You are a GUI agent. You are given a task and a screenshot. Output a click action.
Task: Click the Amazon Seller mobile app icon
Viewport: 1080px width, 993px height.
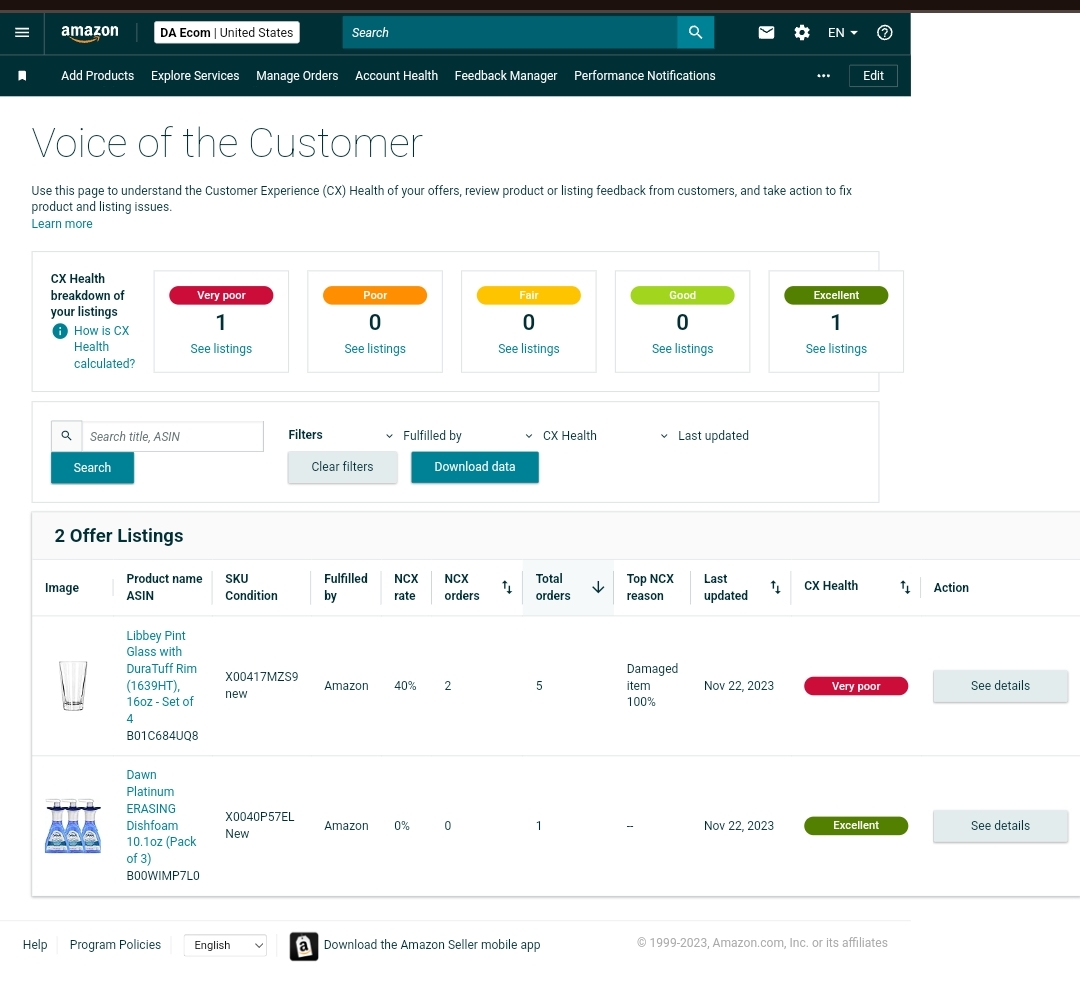304,946
